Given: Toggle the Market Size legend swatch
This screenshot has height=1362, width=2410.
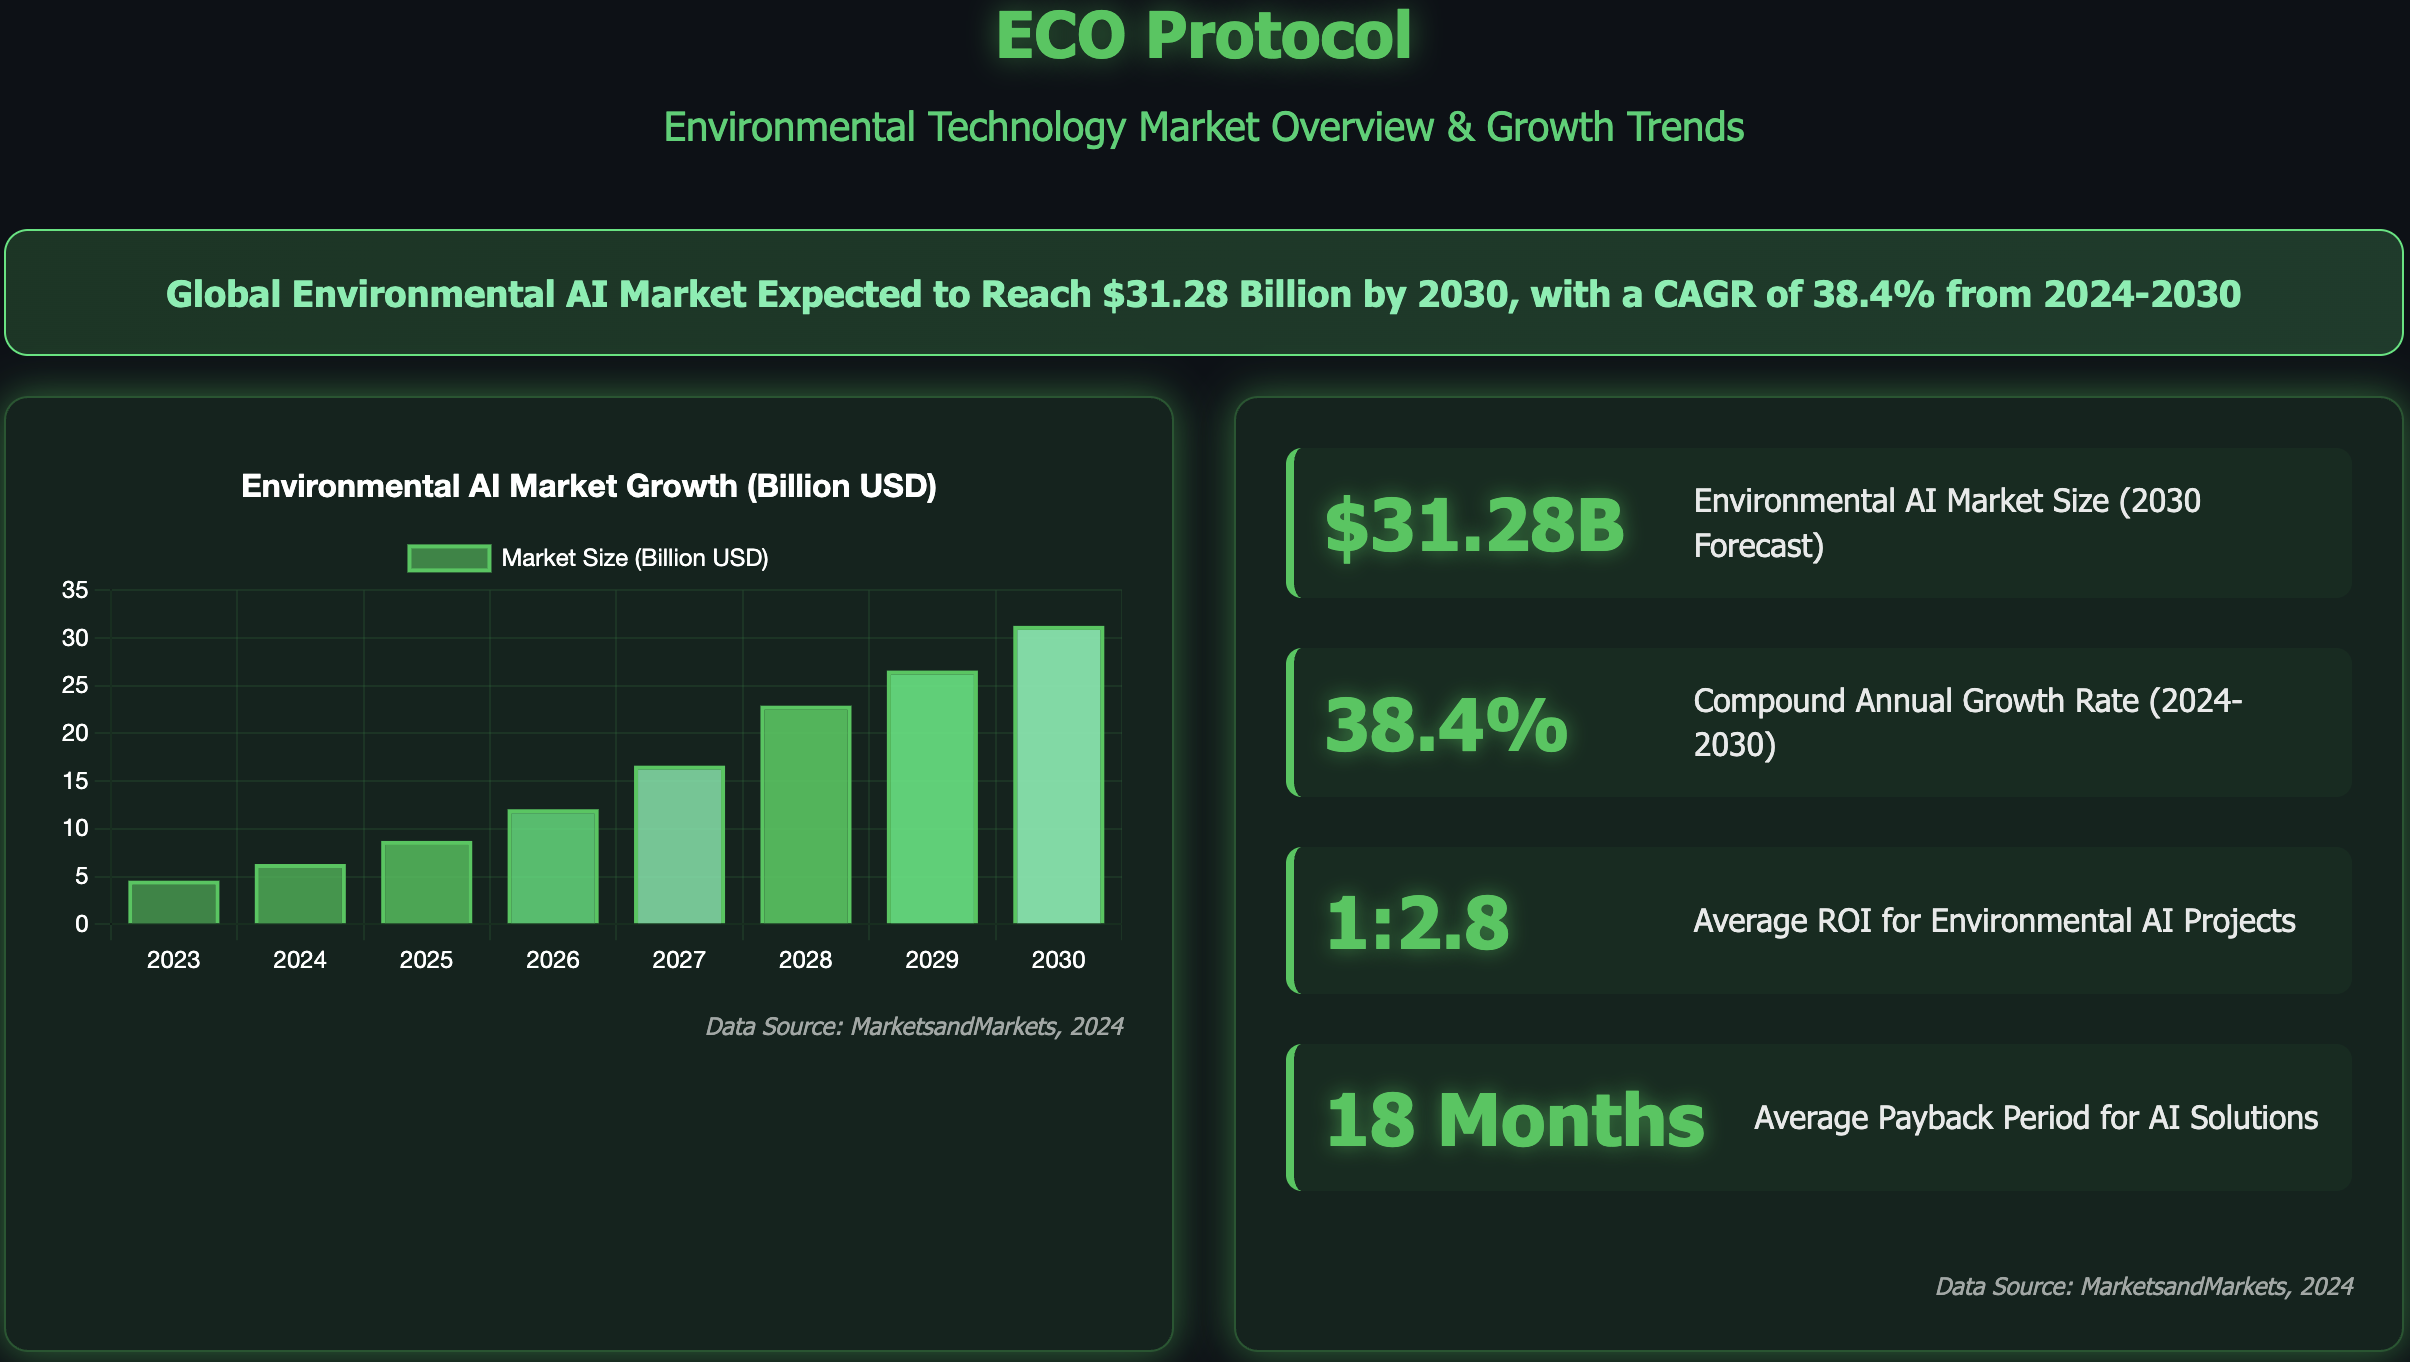Looking at the screenshot, I should coord(448,558).
